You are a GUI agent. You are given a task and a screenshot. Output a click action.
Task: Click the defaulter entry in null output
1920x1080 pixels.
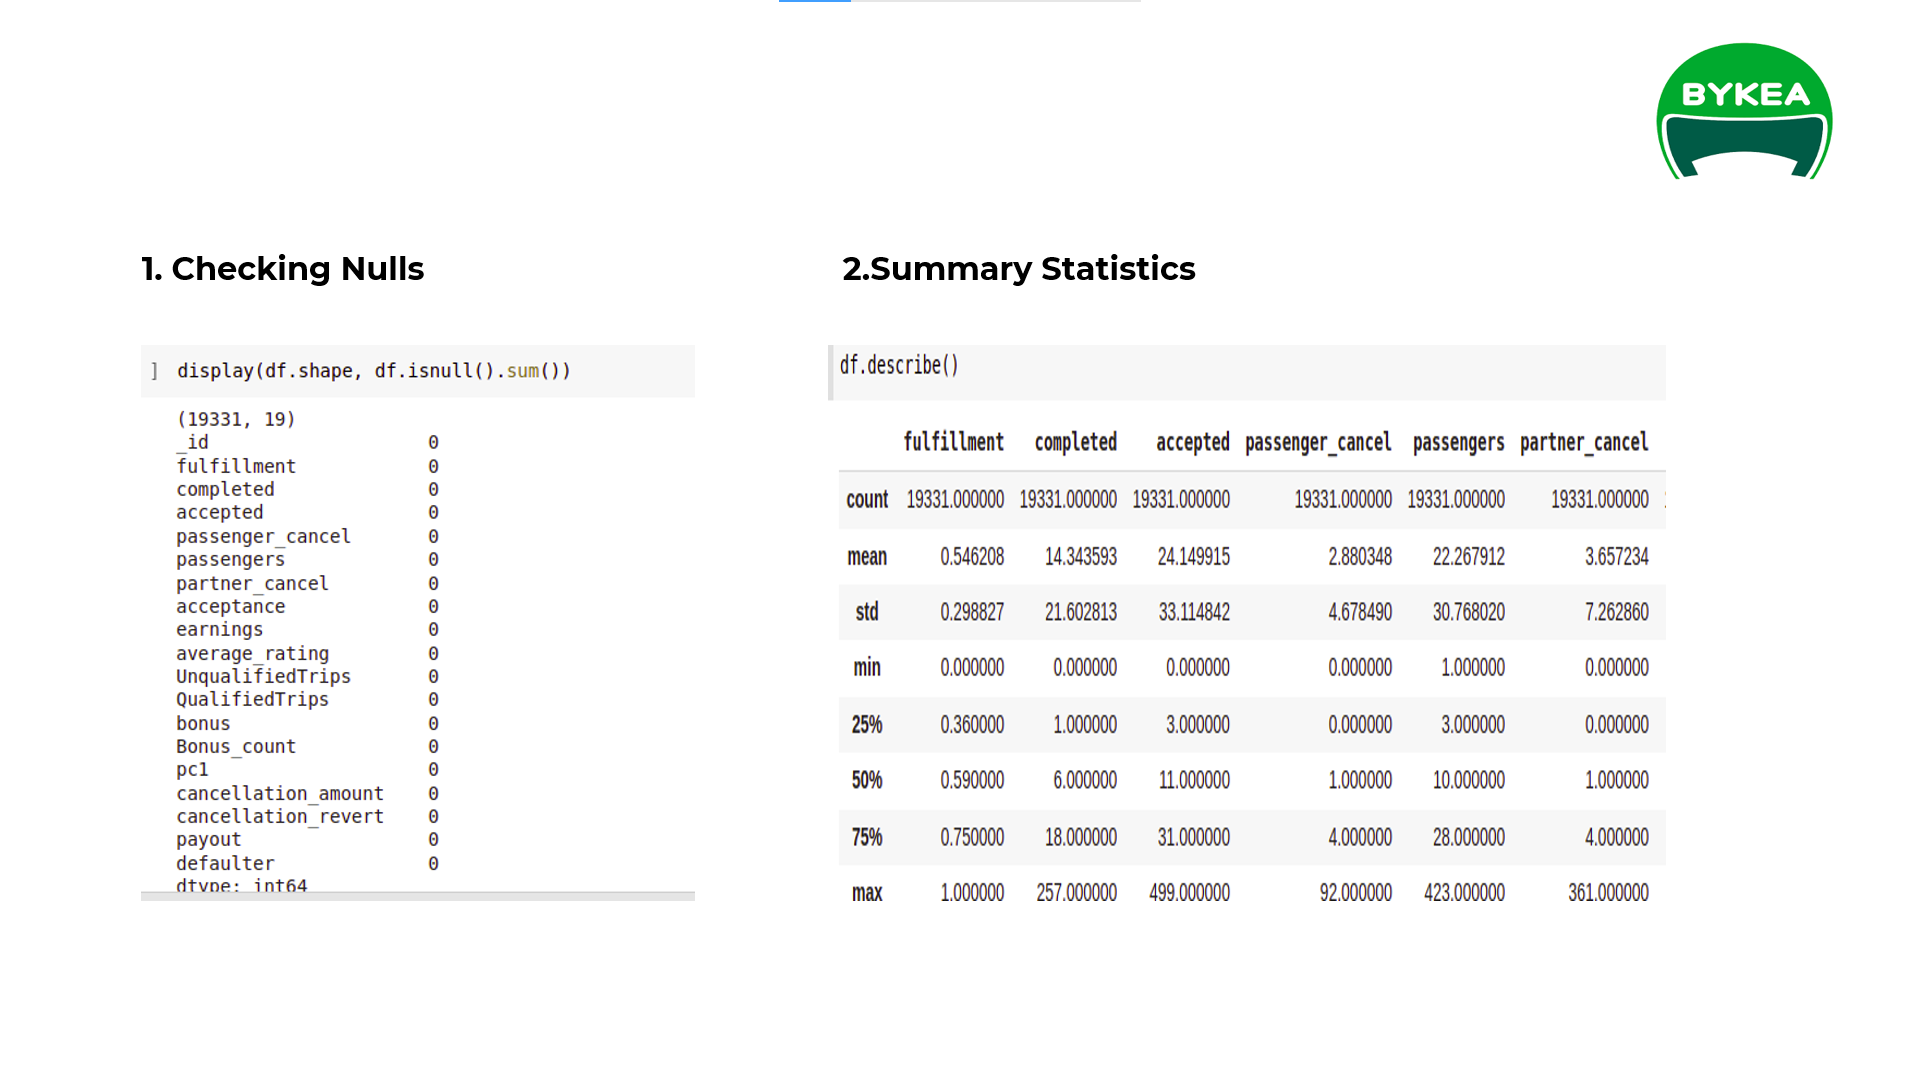point(224,862)
